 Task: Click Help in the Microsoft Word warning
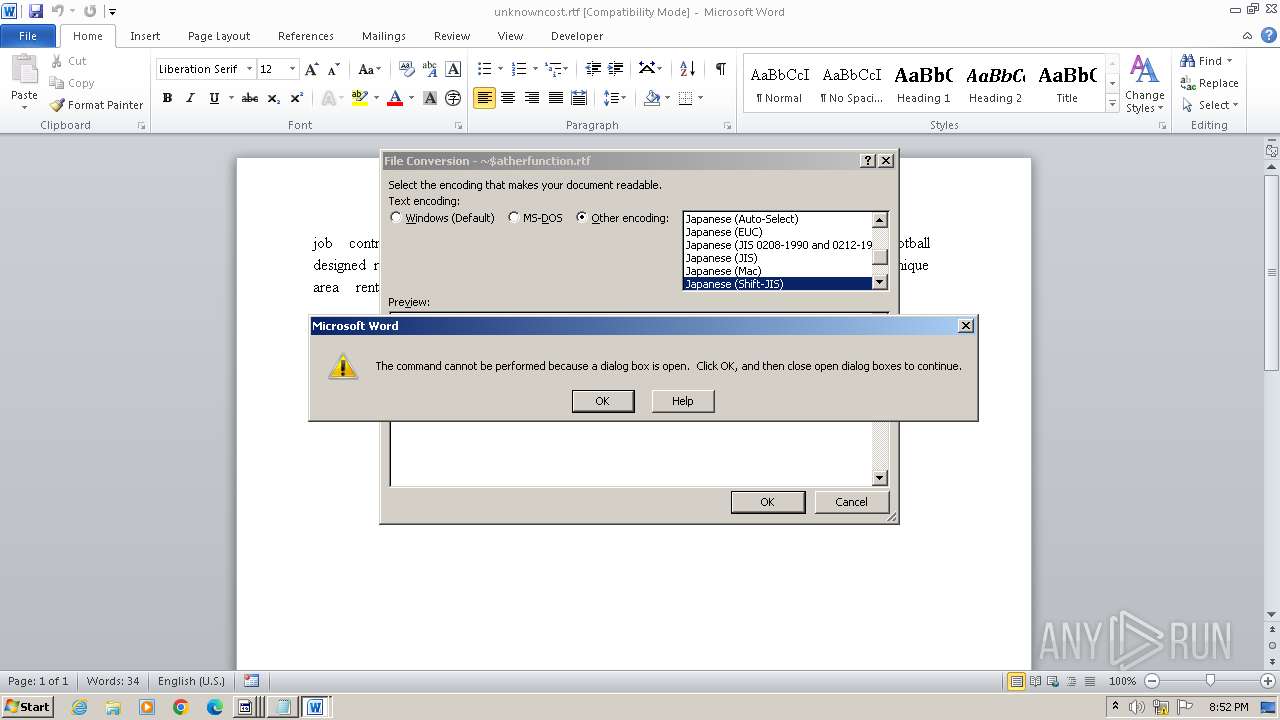(x=683, y=401)
